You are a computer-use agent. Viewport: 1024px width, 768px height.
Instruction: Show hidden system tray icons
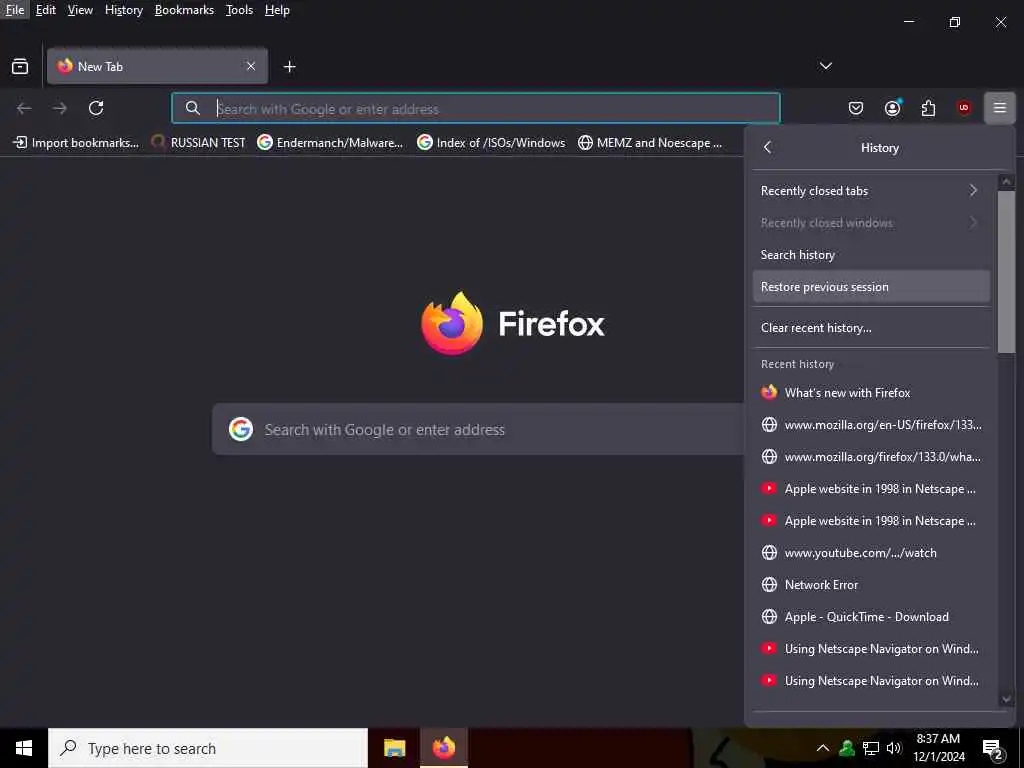tap(823, 748)
